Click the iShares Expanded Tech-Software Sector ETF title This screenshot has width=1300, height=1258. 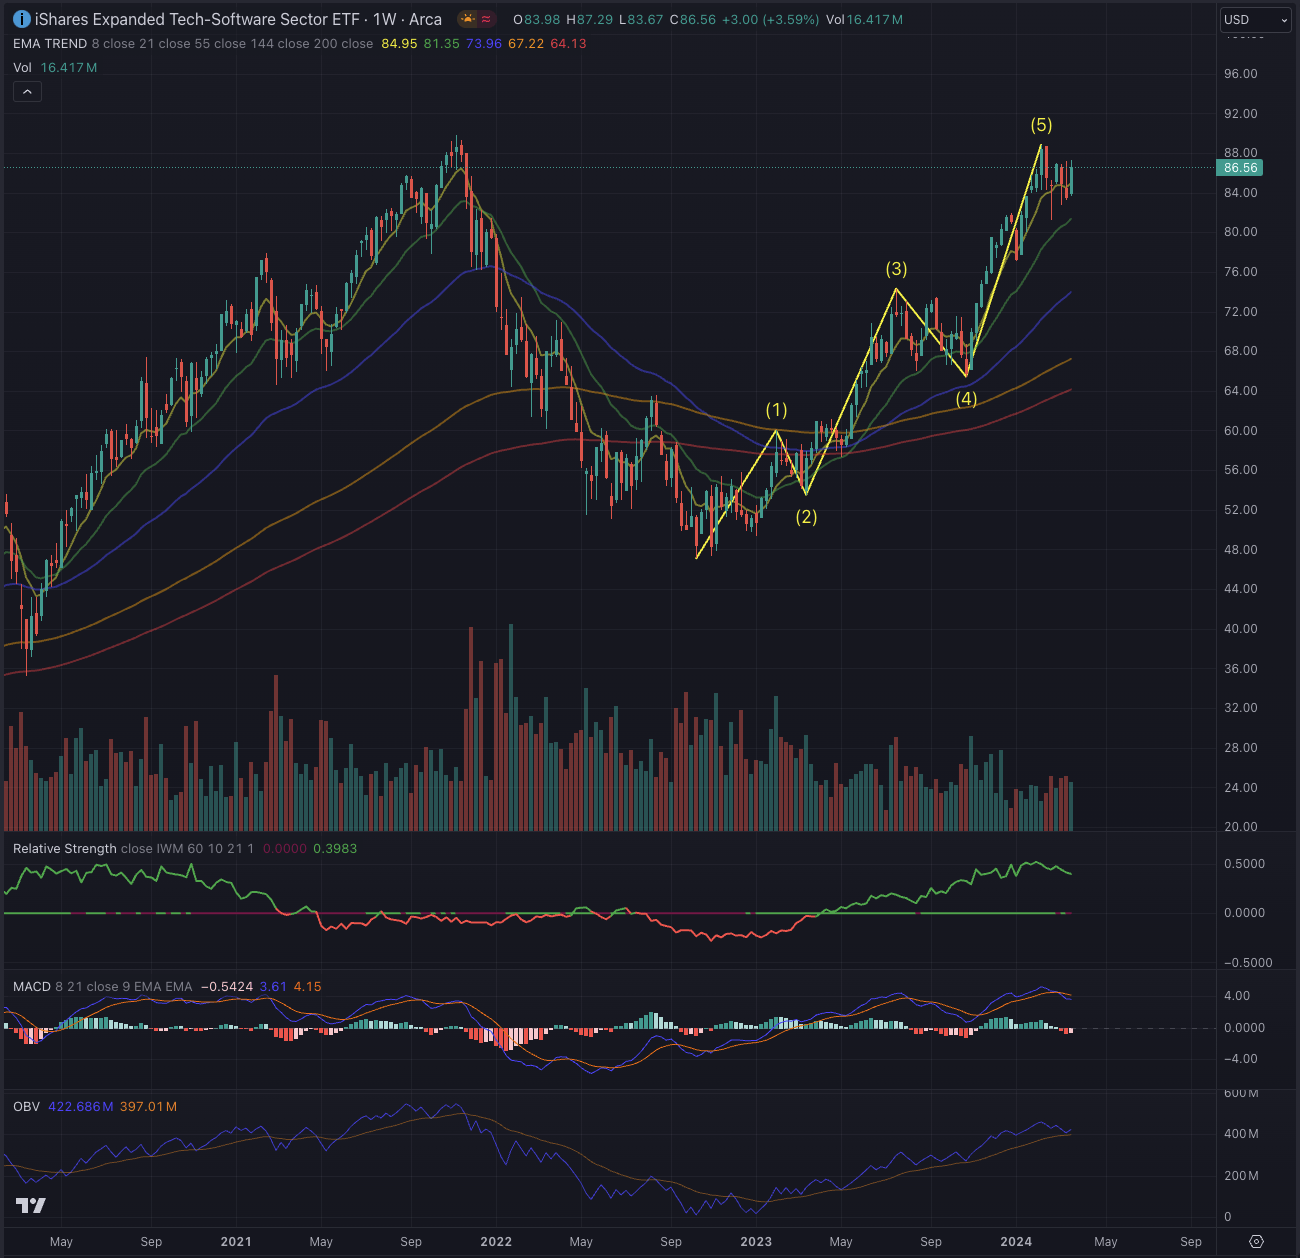pyautogui.click(x=197, y=19)
